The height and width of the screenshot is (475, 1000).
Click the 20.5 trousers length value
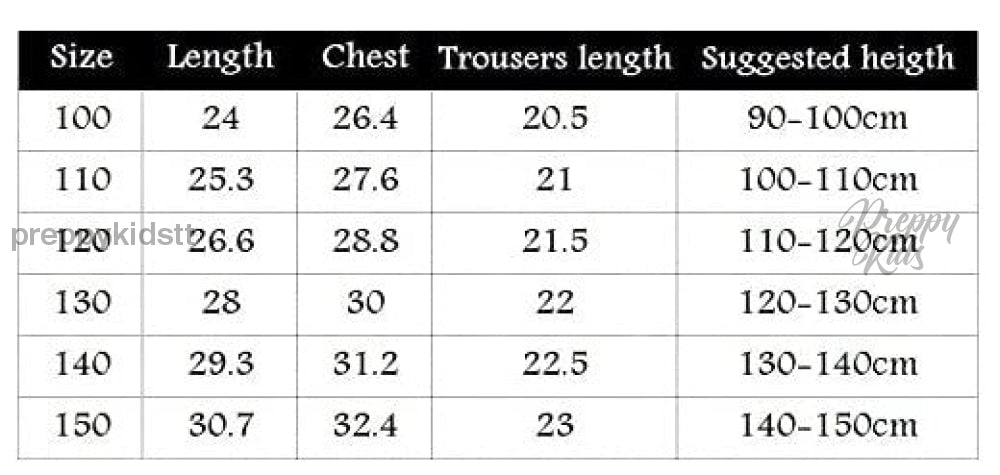pos(554,119)
